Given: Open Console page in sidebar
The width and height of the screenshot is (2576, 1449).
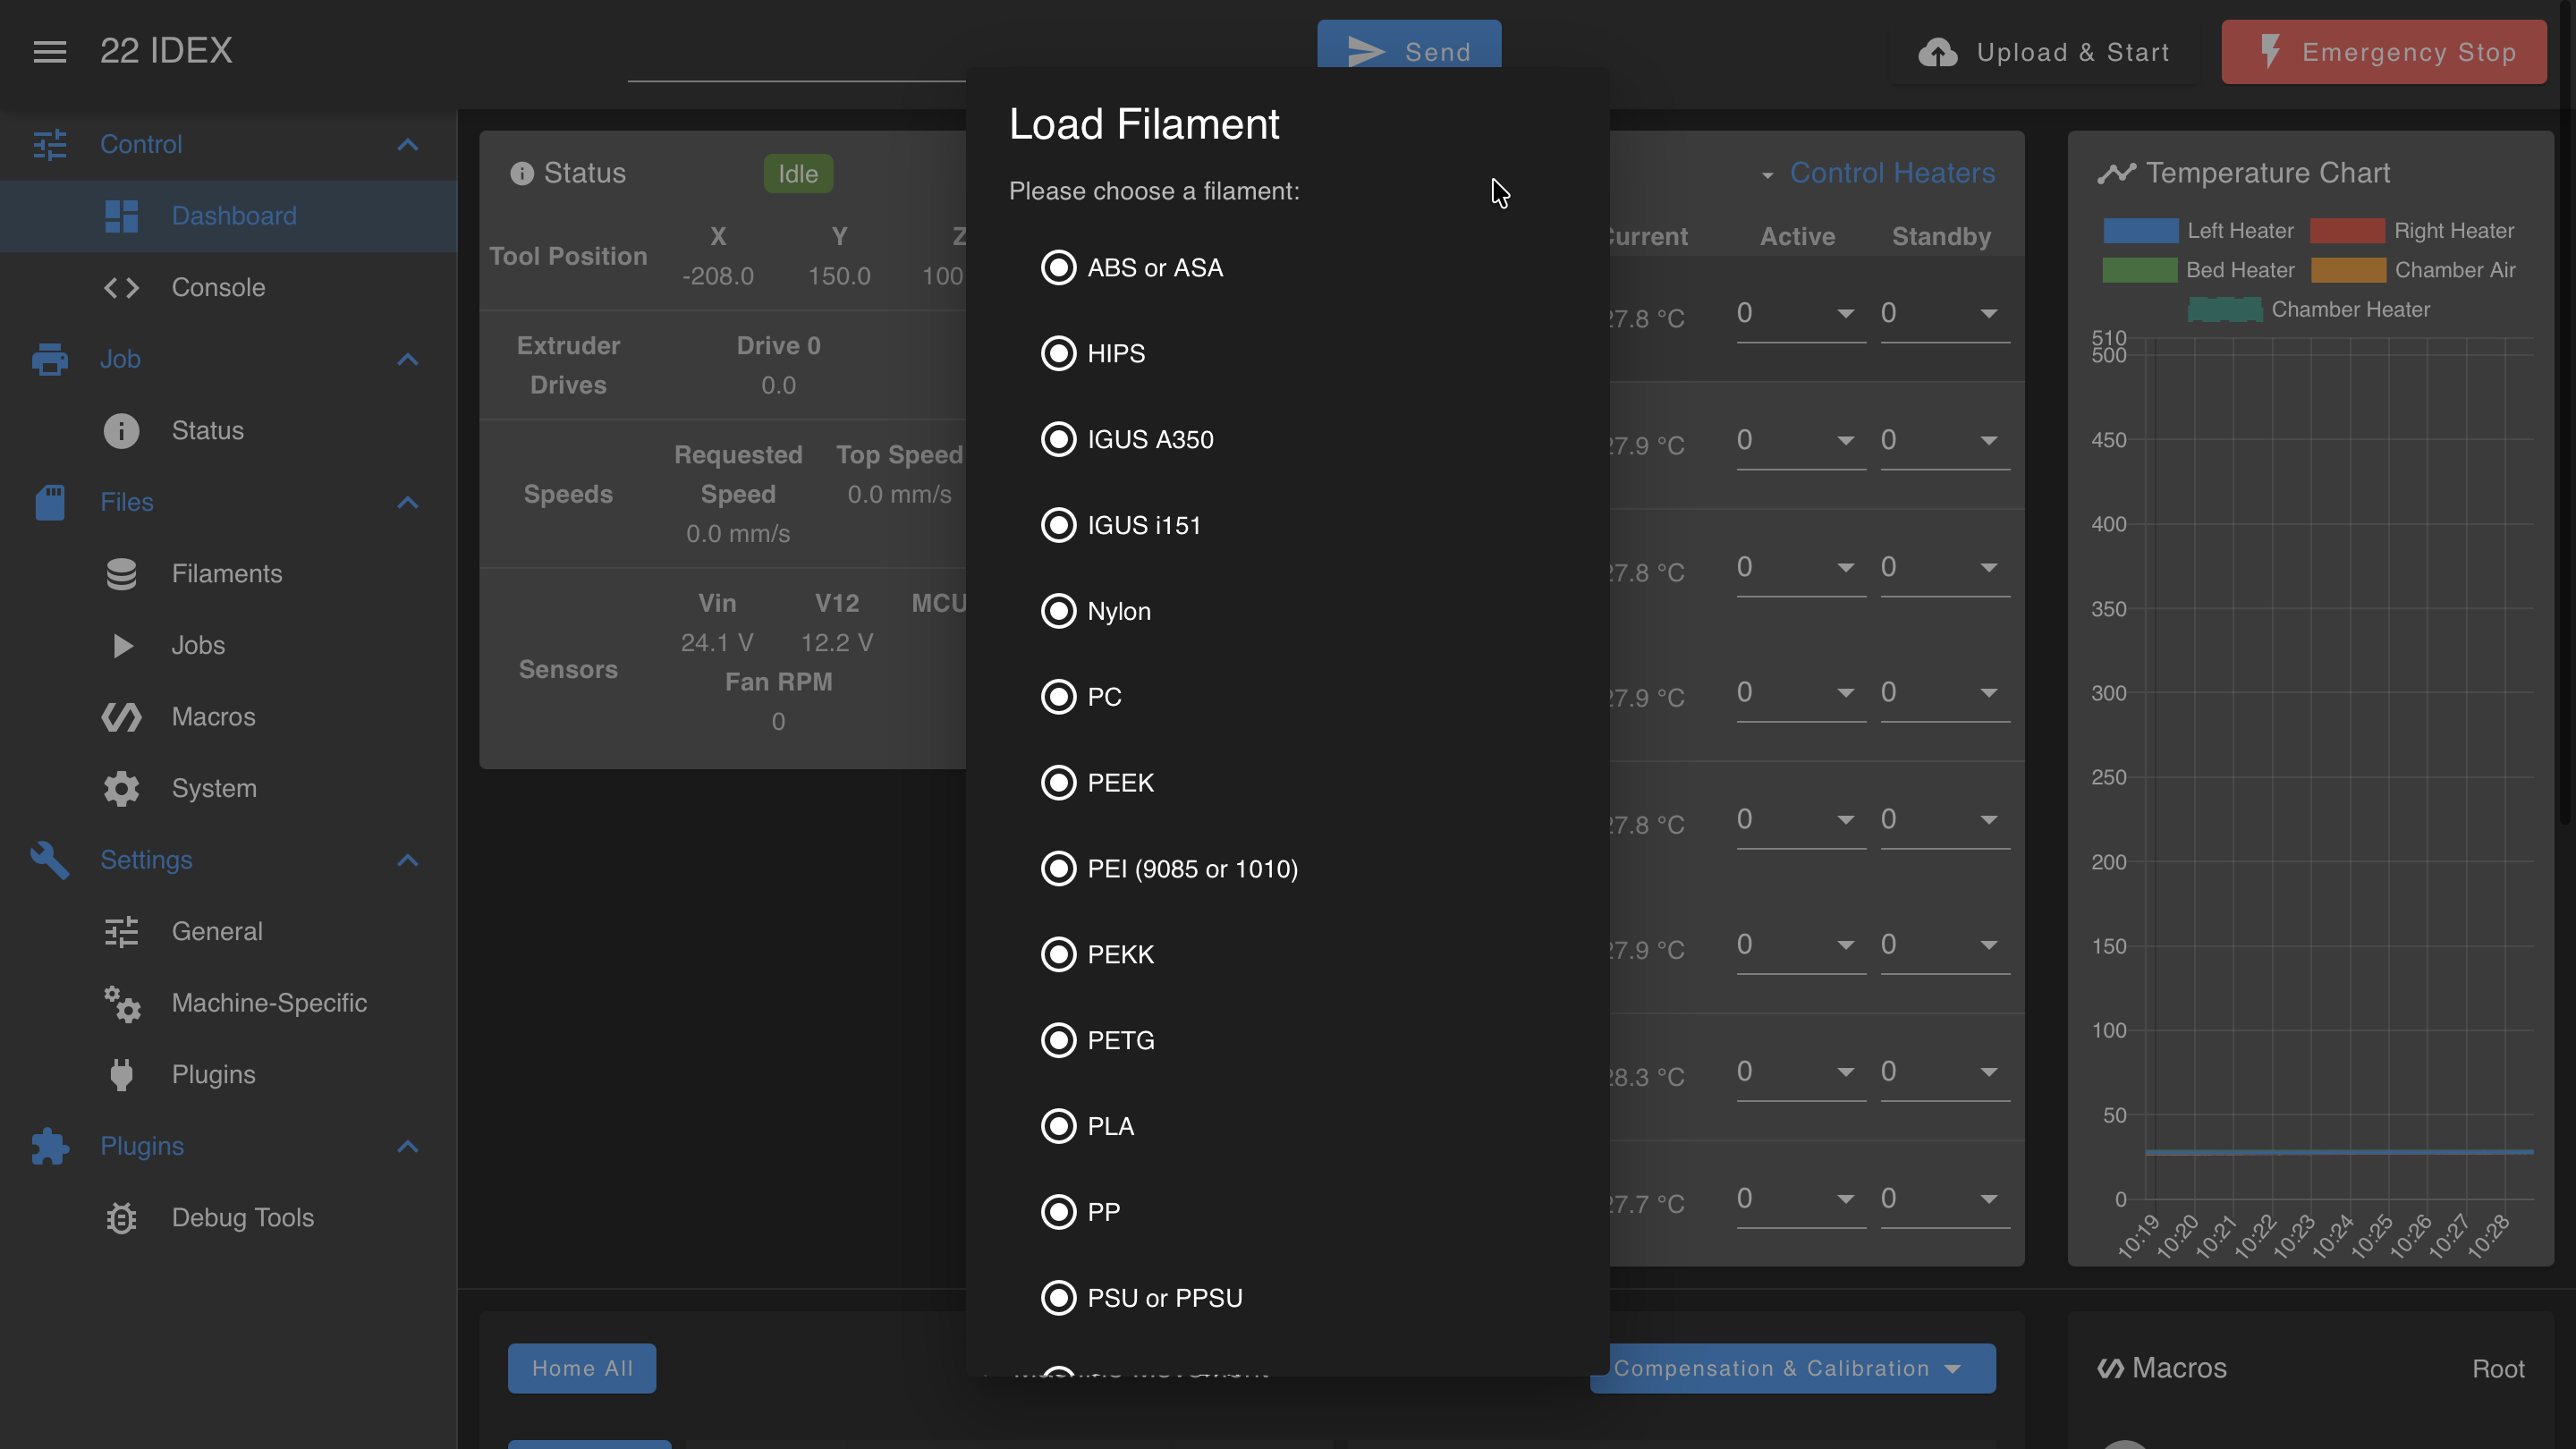Looking at the screenshot, I should [228, 288].
